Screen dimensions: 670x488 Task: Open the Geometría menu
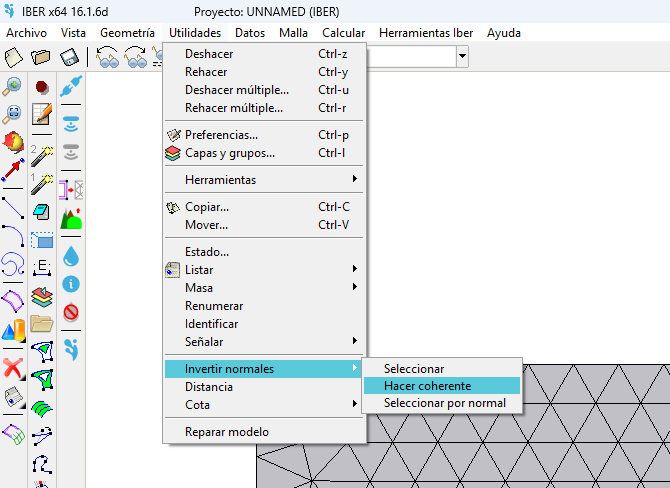point(127,33)
